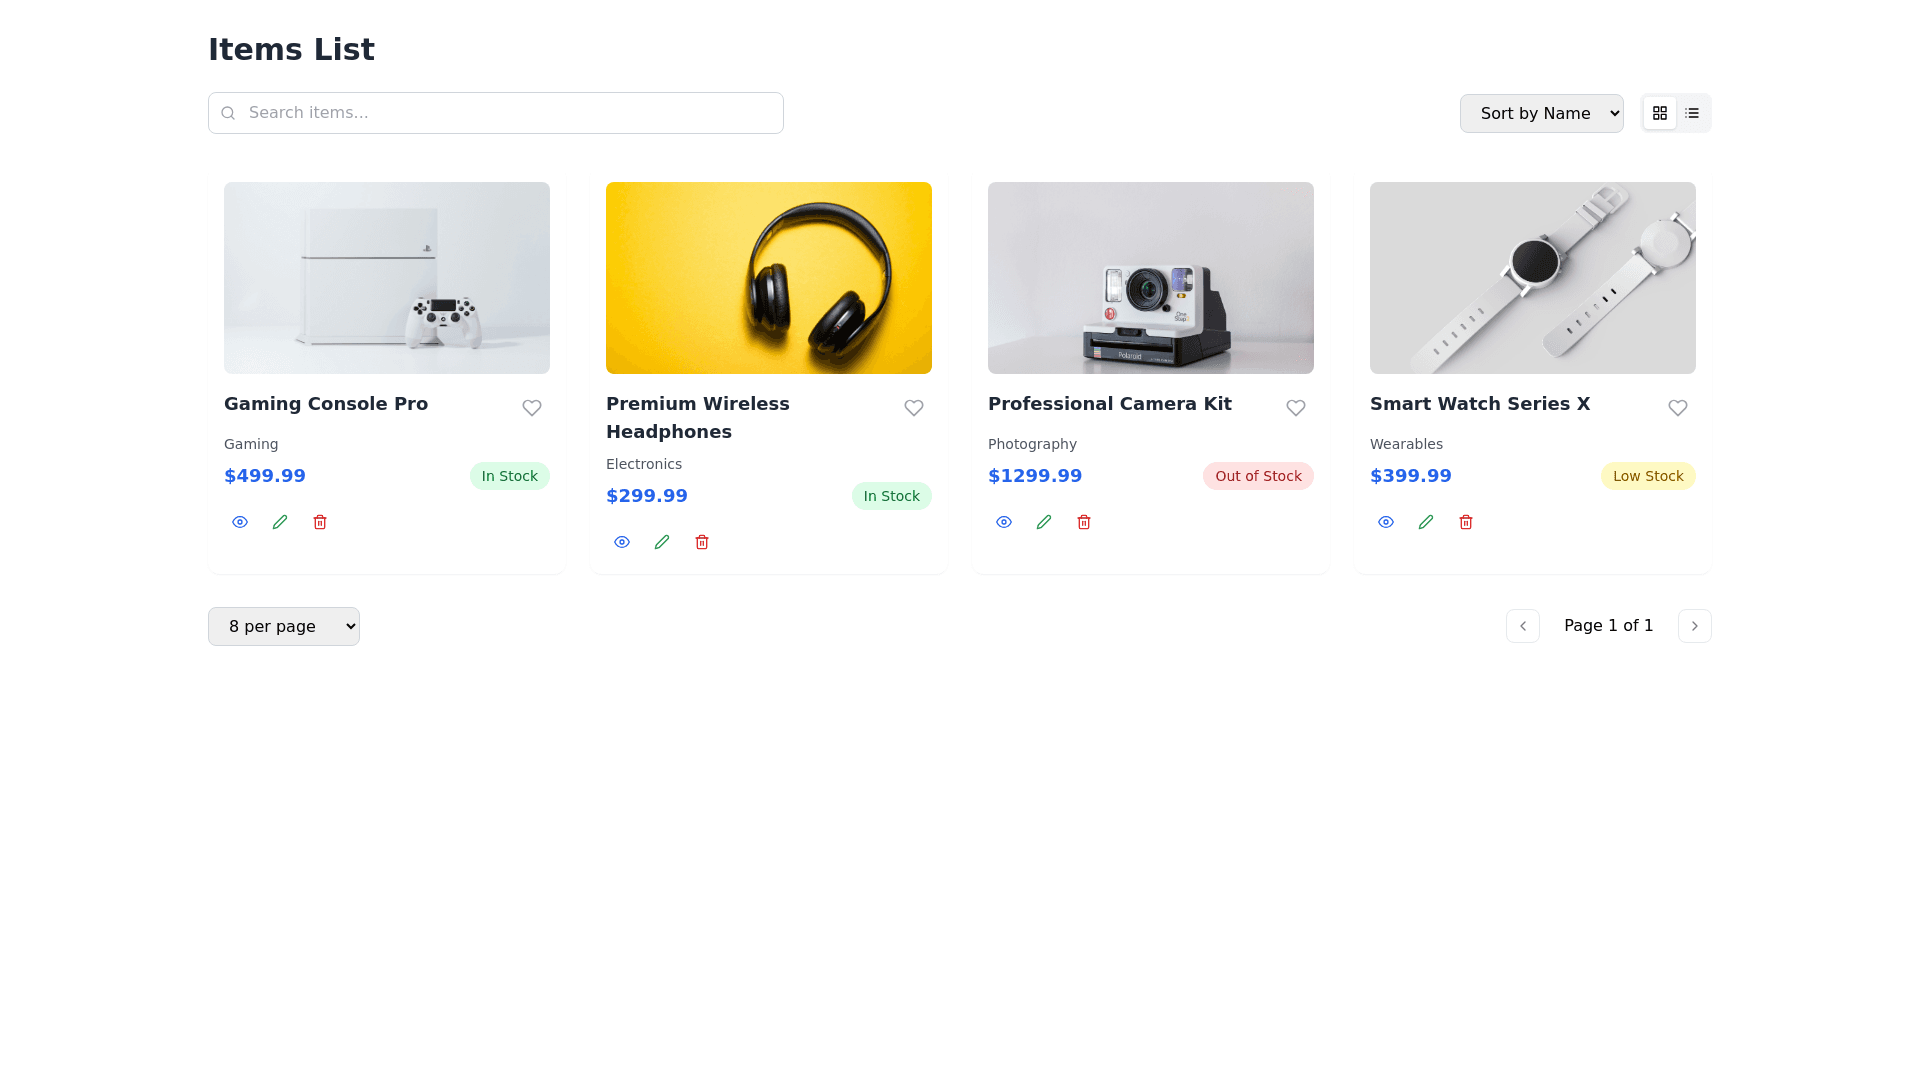
Task: Edit the Professional Camera Kit item
Action: coord(1043,521)
